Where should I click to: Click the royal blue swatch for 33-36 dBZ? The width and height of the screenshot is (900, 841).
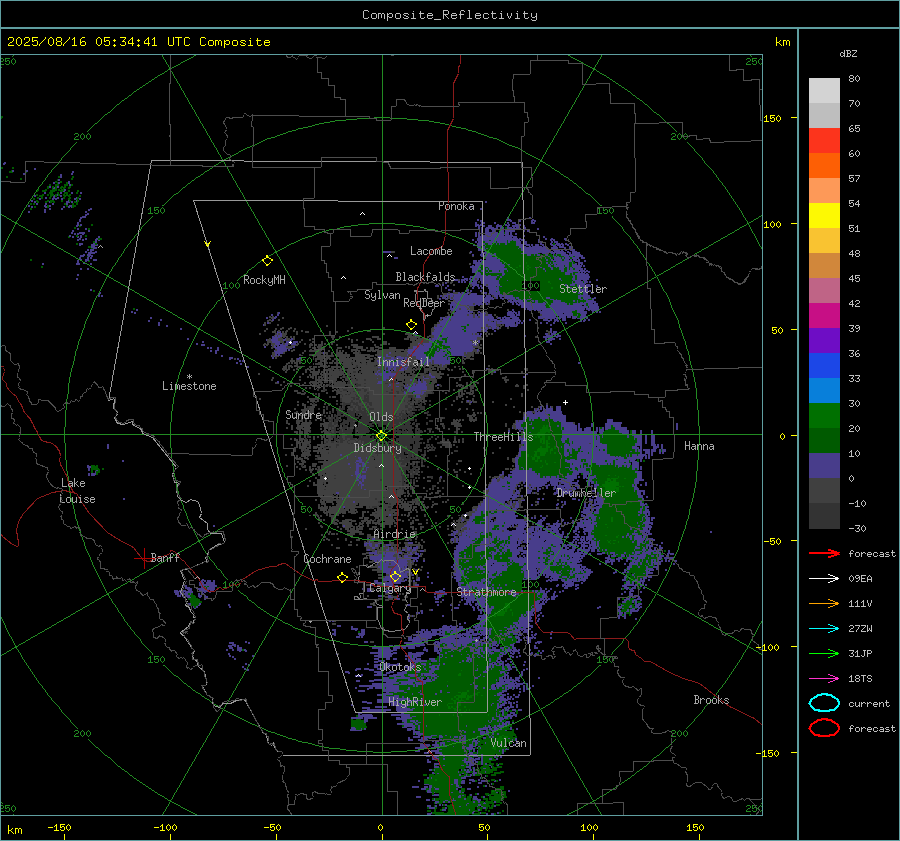click(x=824, y=366)
